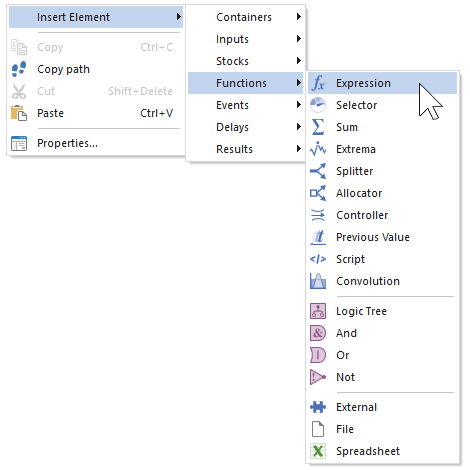The image size is (470, 470).
Task: Select the Convolution icon
Action: tap(318, 281)
